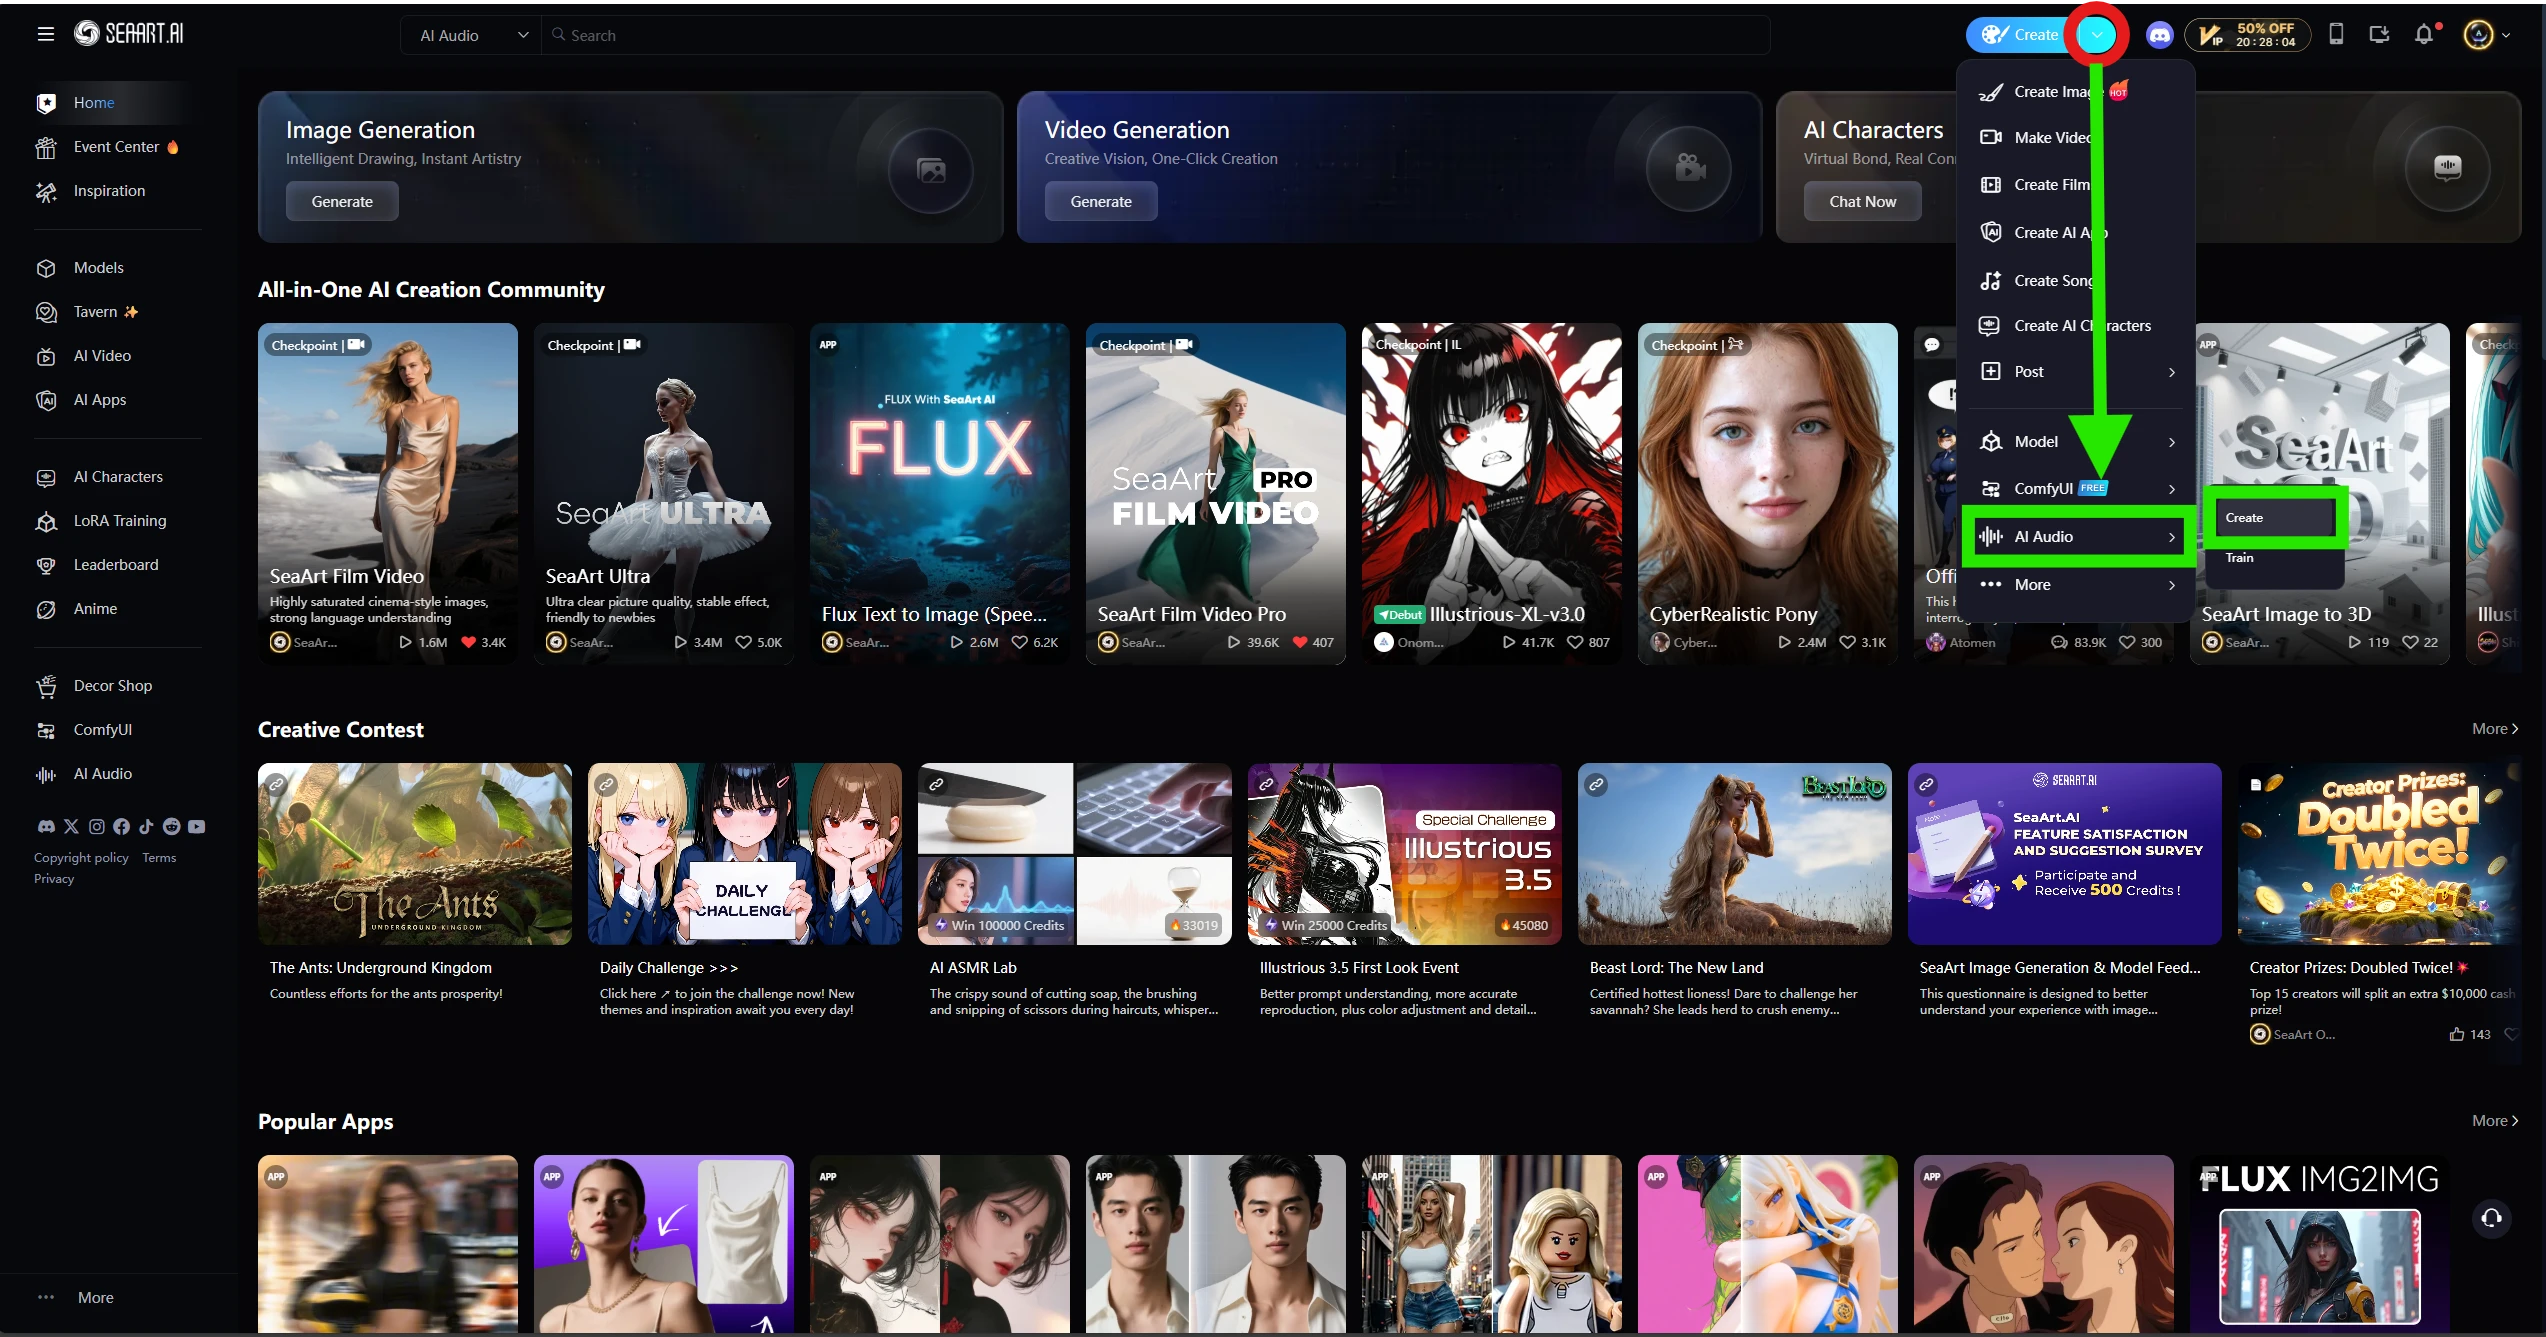Open The Ants Underground Kingdom contest thumbnail

click(x=414, y=854)
